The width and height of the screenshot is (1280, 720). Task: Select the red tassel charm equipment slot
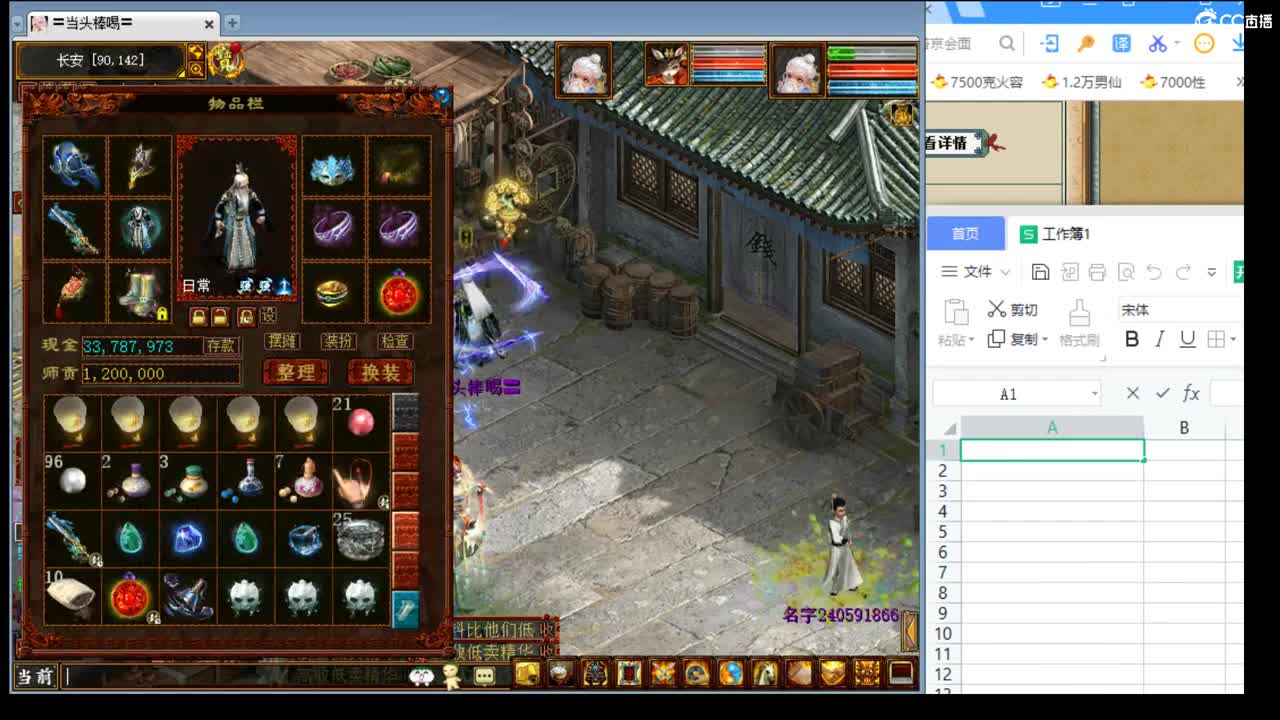[x=74, y=292]
